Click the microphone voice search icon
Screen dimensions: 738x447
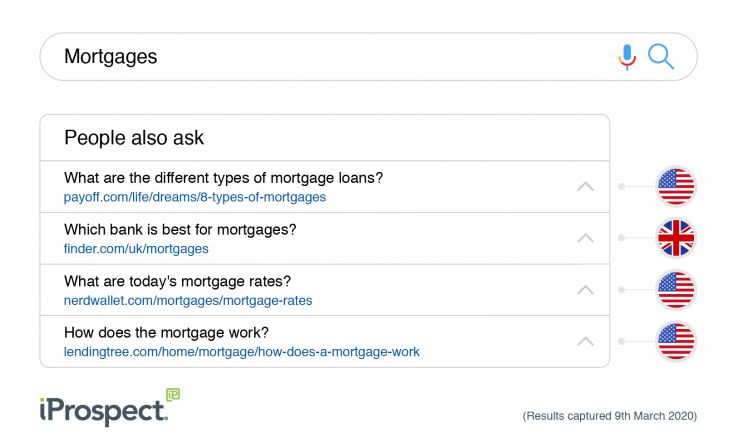click(627, 57)
